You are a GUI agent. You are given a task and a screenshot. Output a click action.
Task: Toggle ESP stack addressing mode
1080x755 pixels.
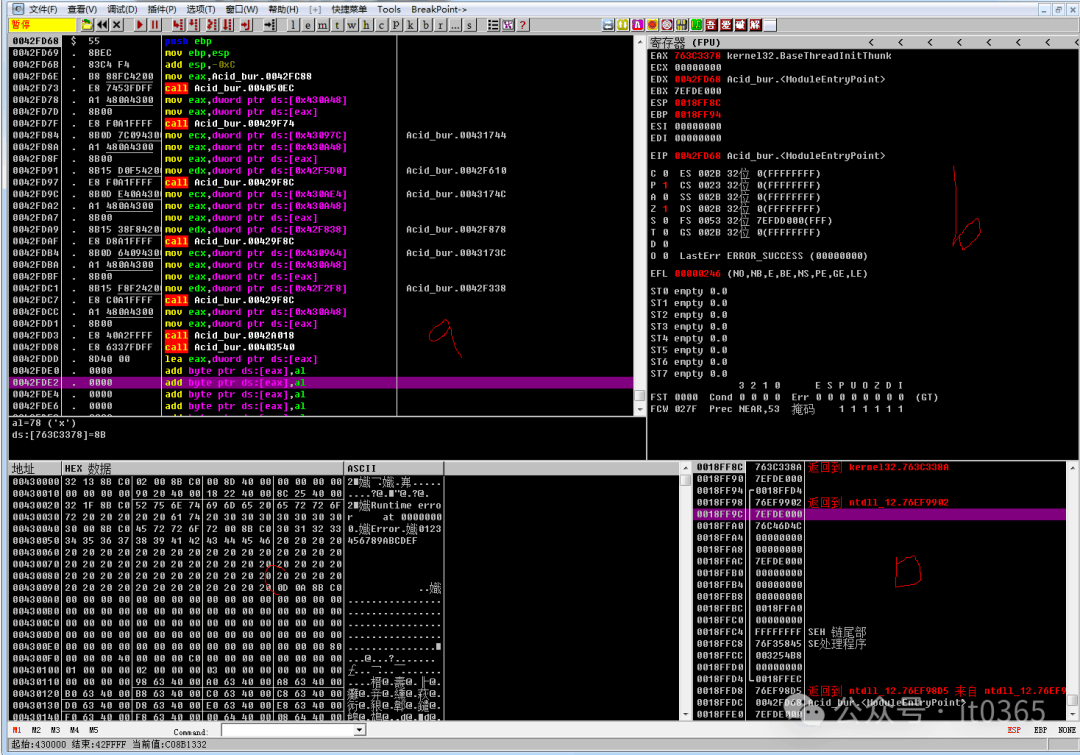tap(1014, 731)
